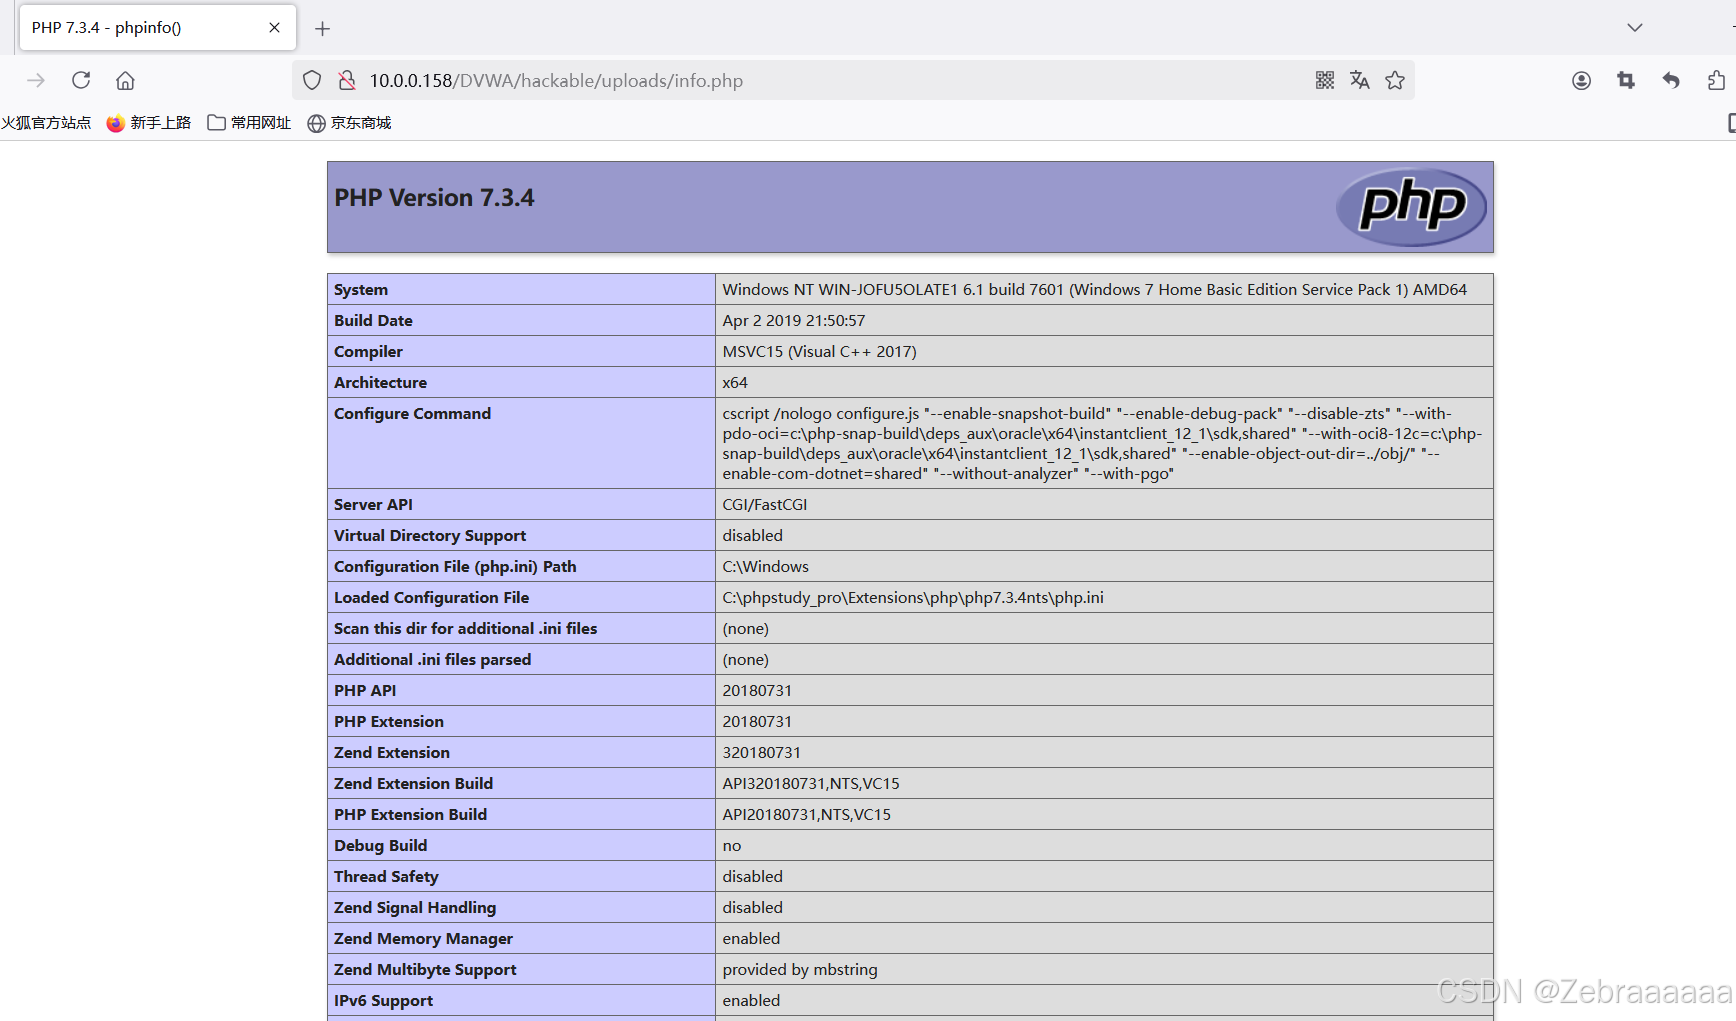The image size is (1736, 1021).
Task: Open the insecure connection lock icon
Action: [347, 80]
